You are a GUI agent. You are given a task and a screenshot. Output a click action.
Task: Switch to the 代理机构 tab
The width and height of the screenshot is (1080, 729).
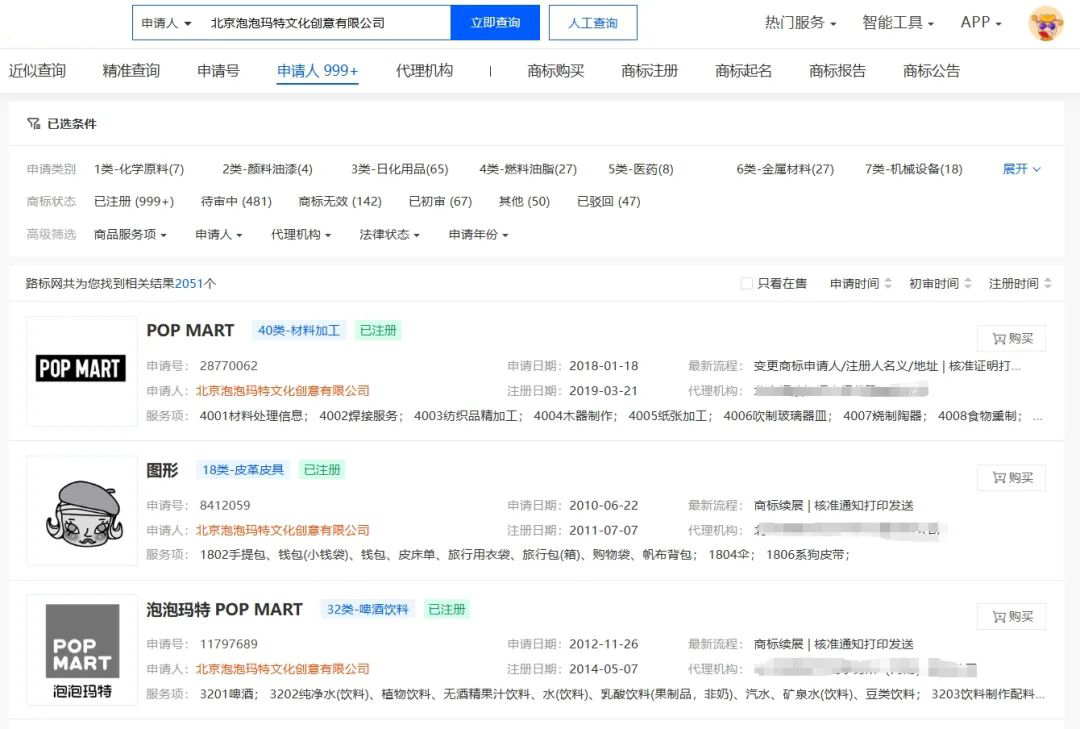[x=424, y=71]
